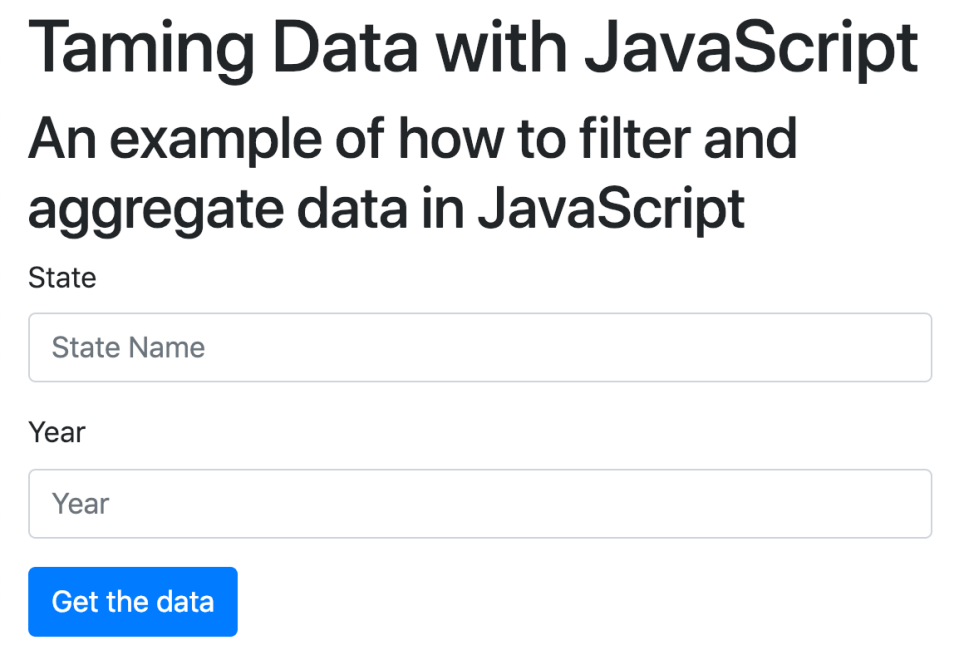Screen dimensions: 959x655
Task: Click the main page title
Action: [x=473, y=47]
